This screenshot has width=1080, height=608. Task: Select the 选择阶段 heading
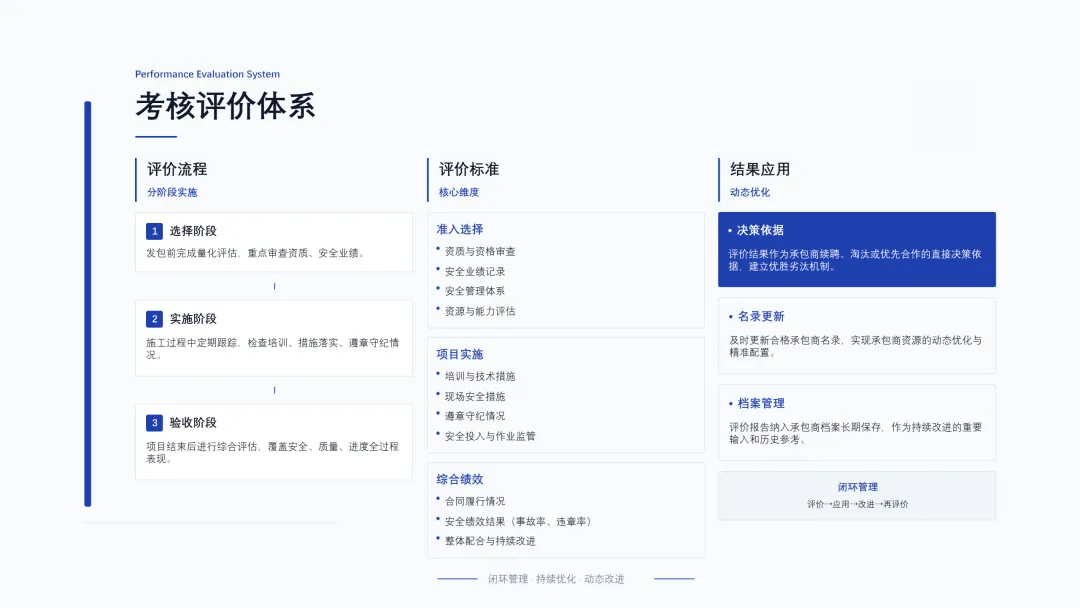[193, 231]
